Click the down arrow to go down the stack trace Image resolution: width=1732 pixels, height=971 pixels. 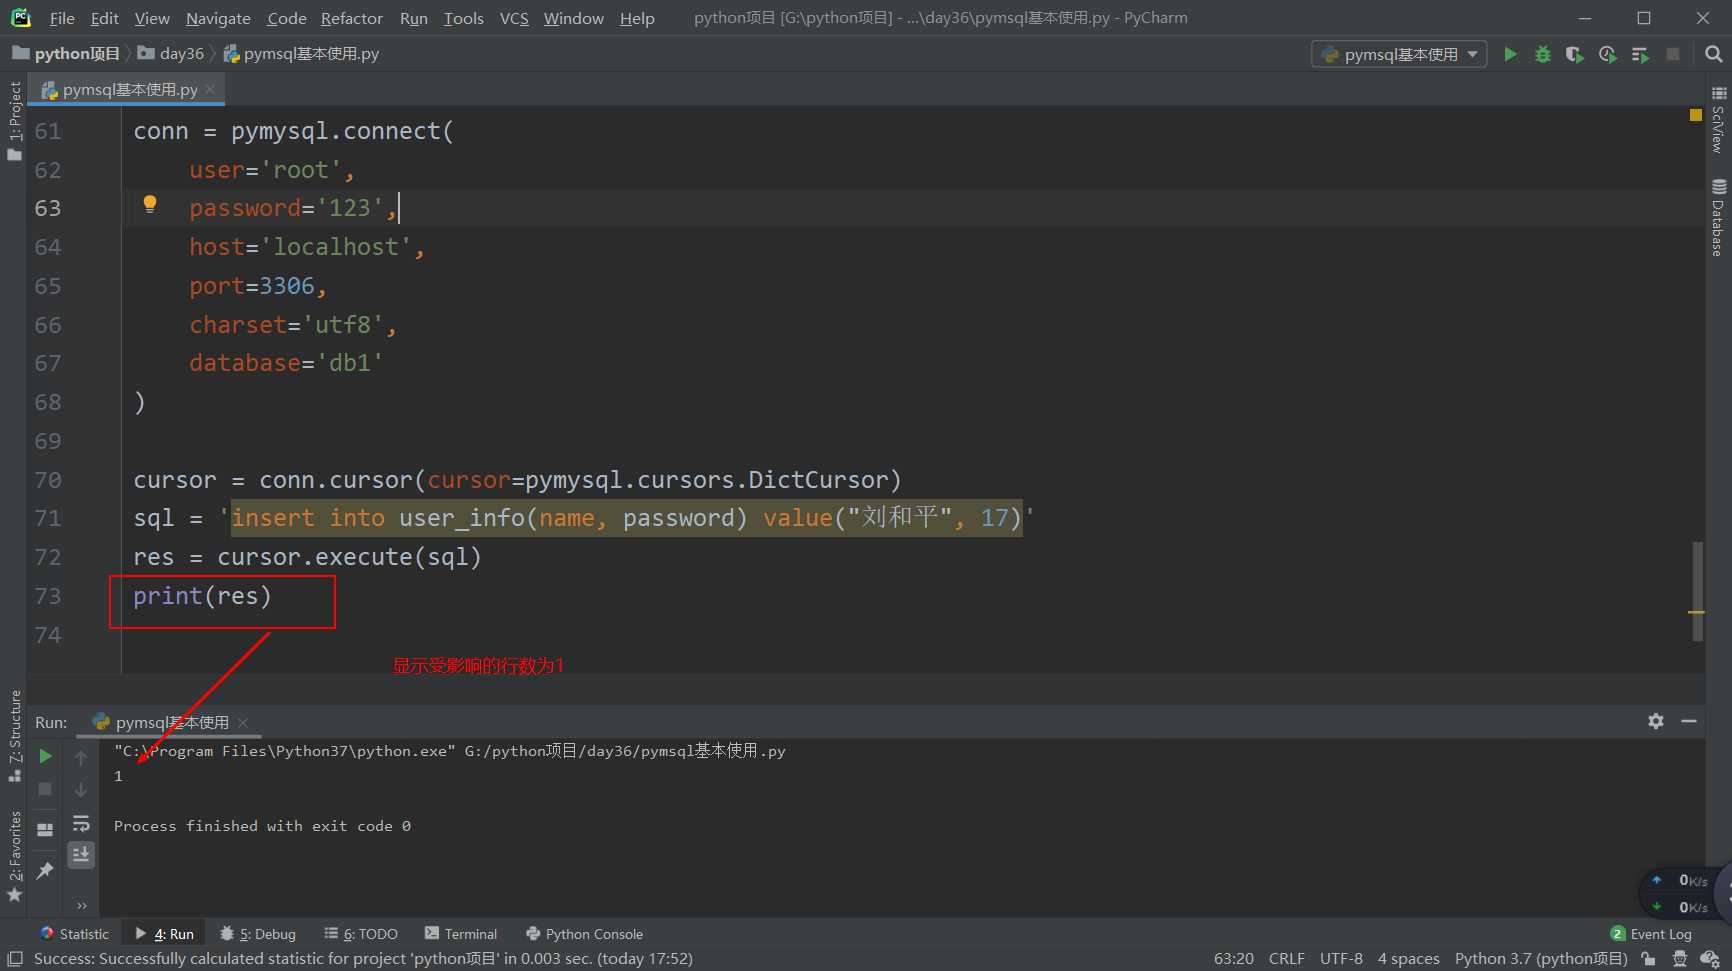tap(81, 790)
